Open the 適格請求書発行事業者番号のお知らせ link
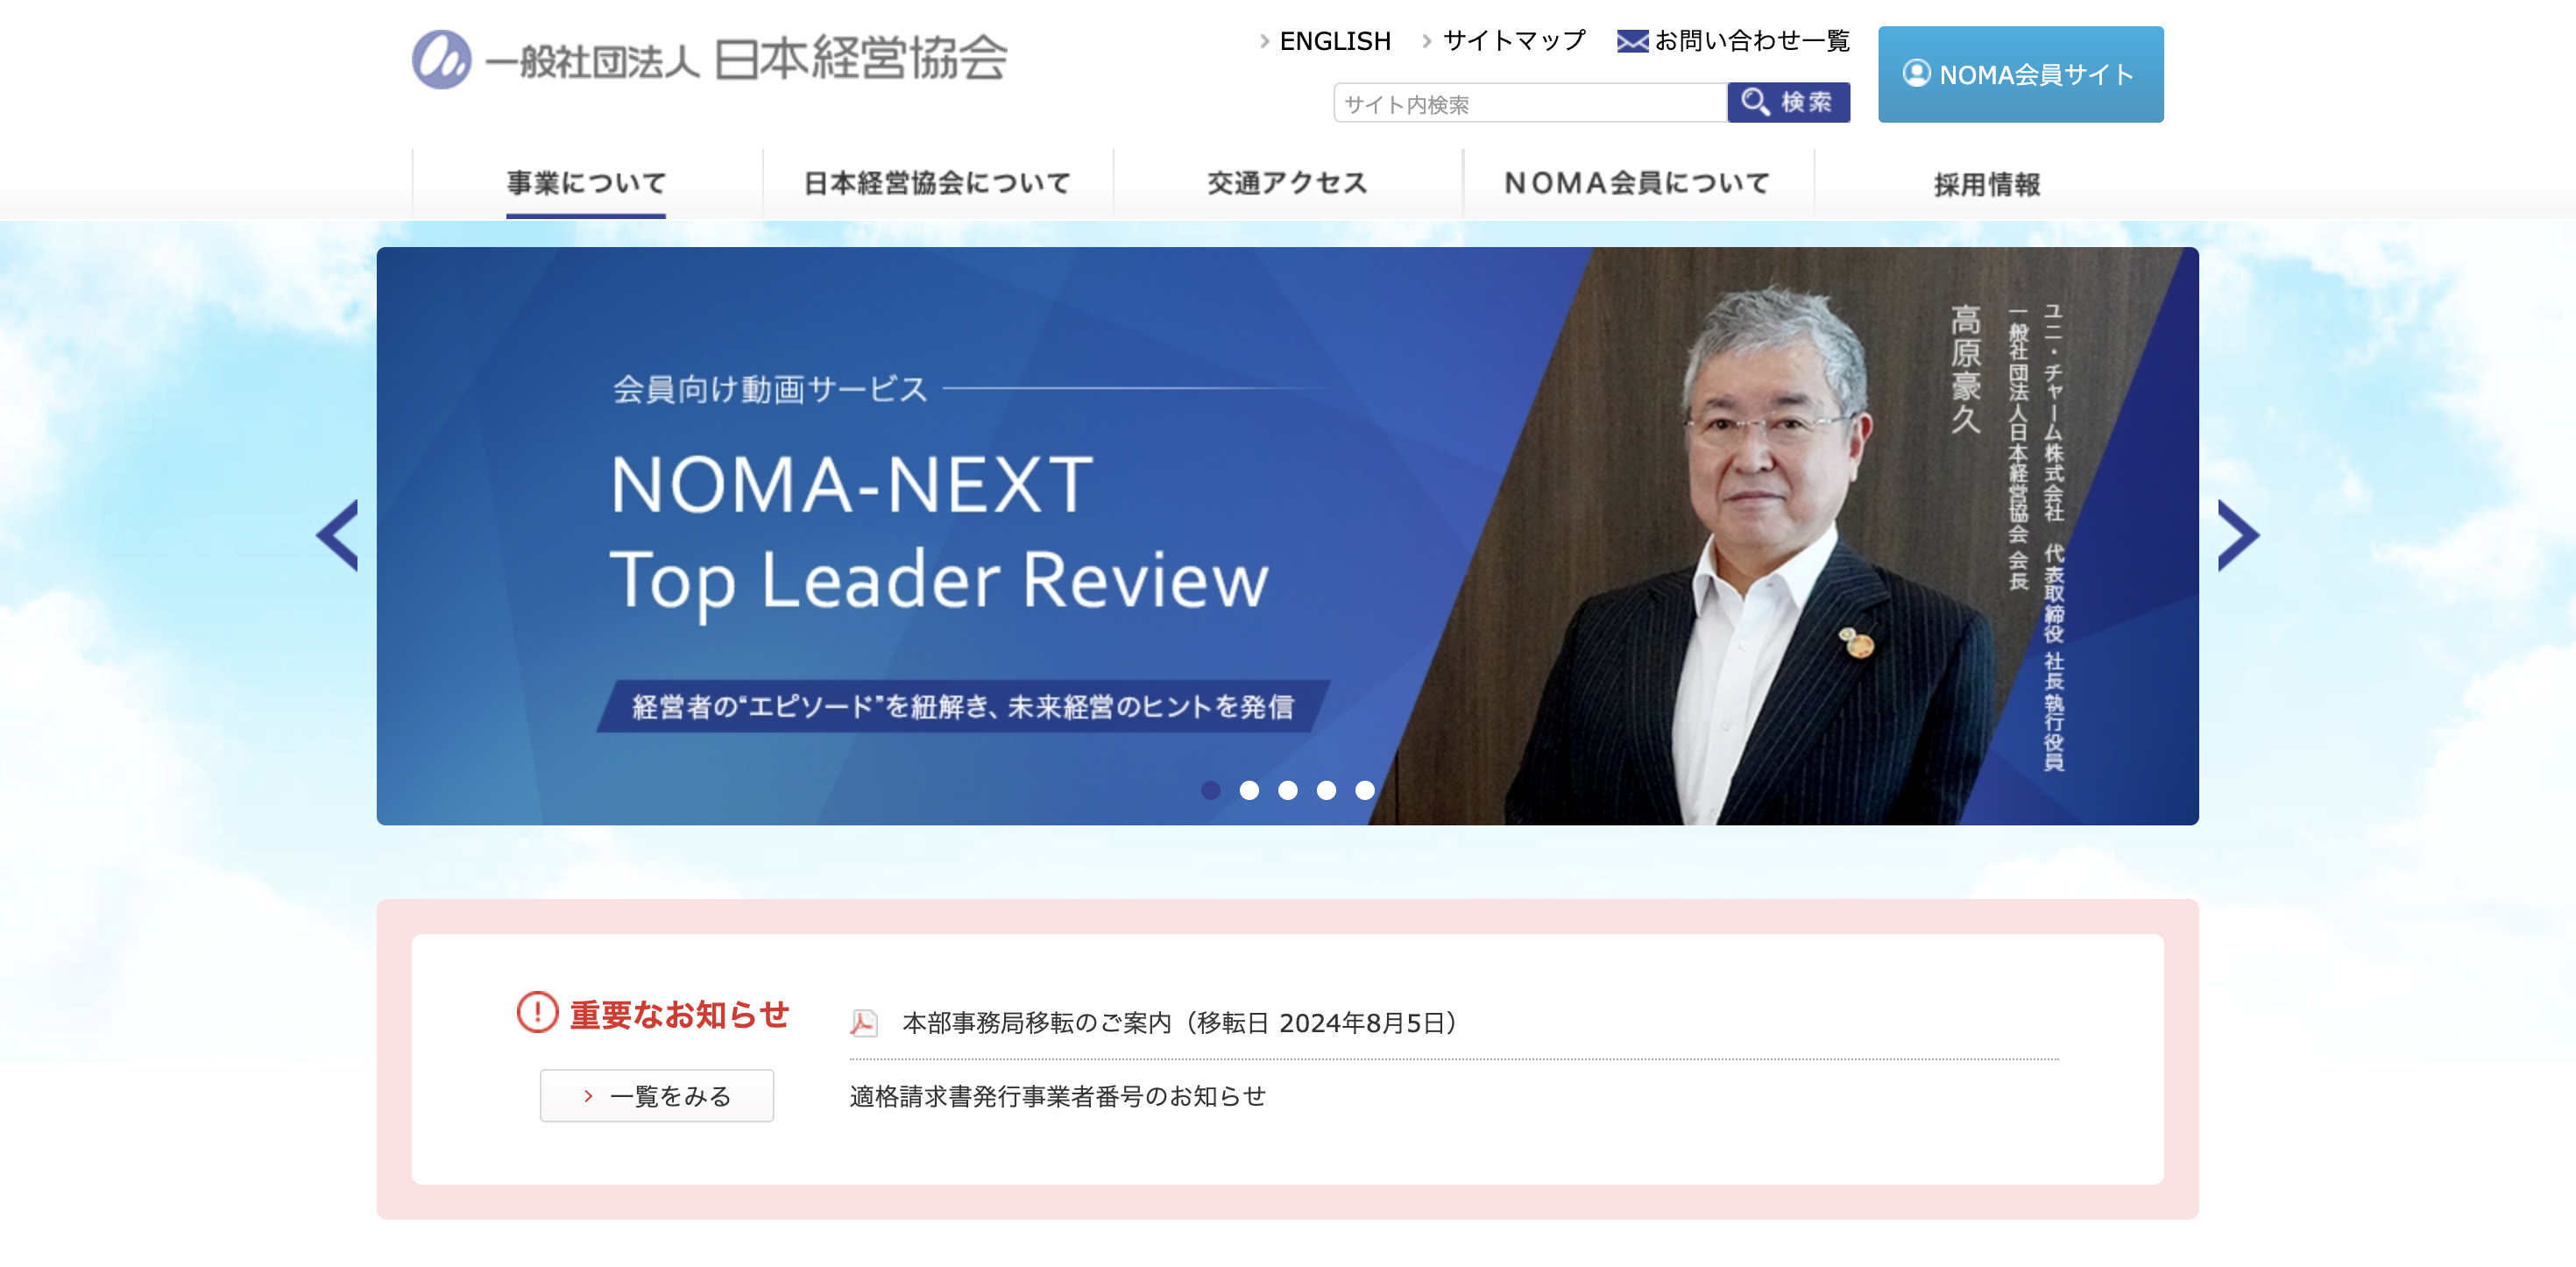The image size is (2576, 1267). click(1057, 1095)
